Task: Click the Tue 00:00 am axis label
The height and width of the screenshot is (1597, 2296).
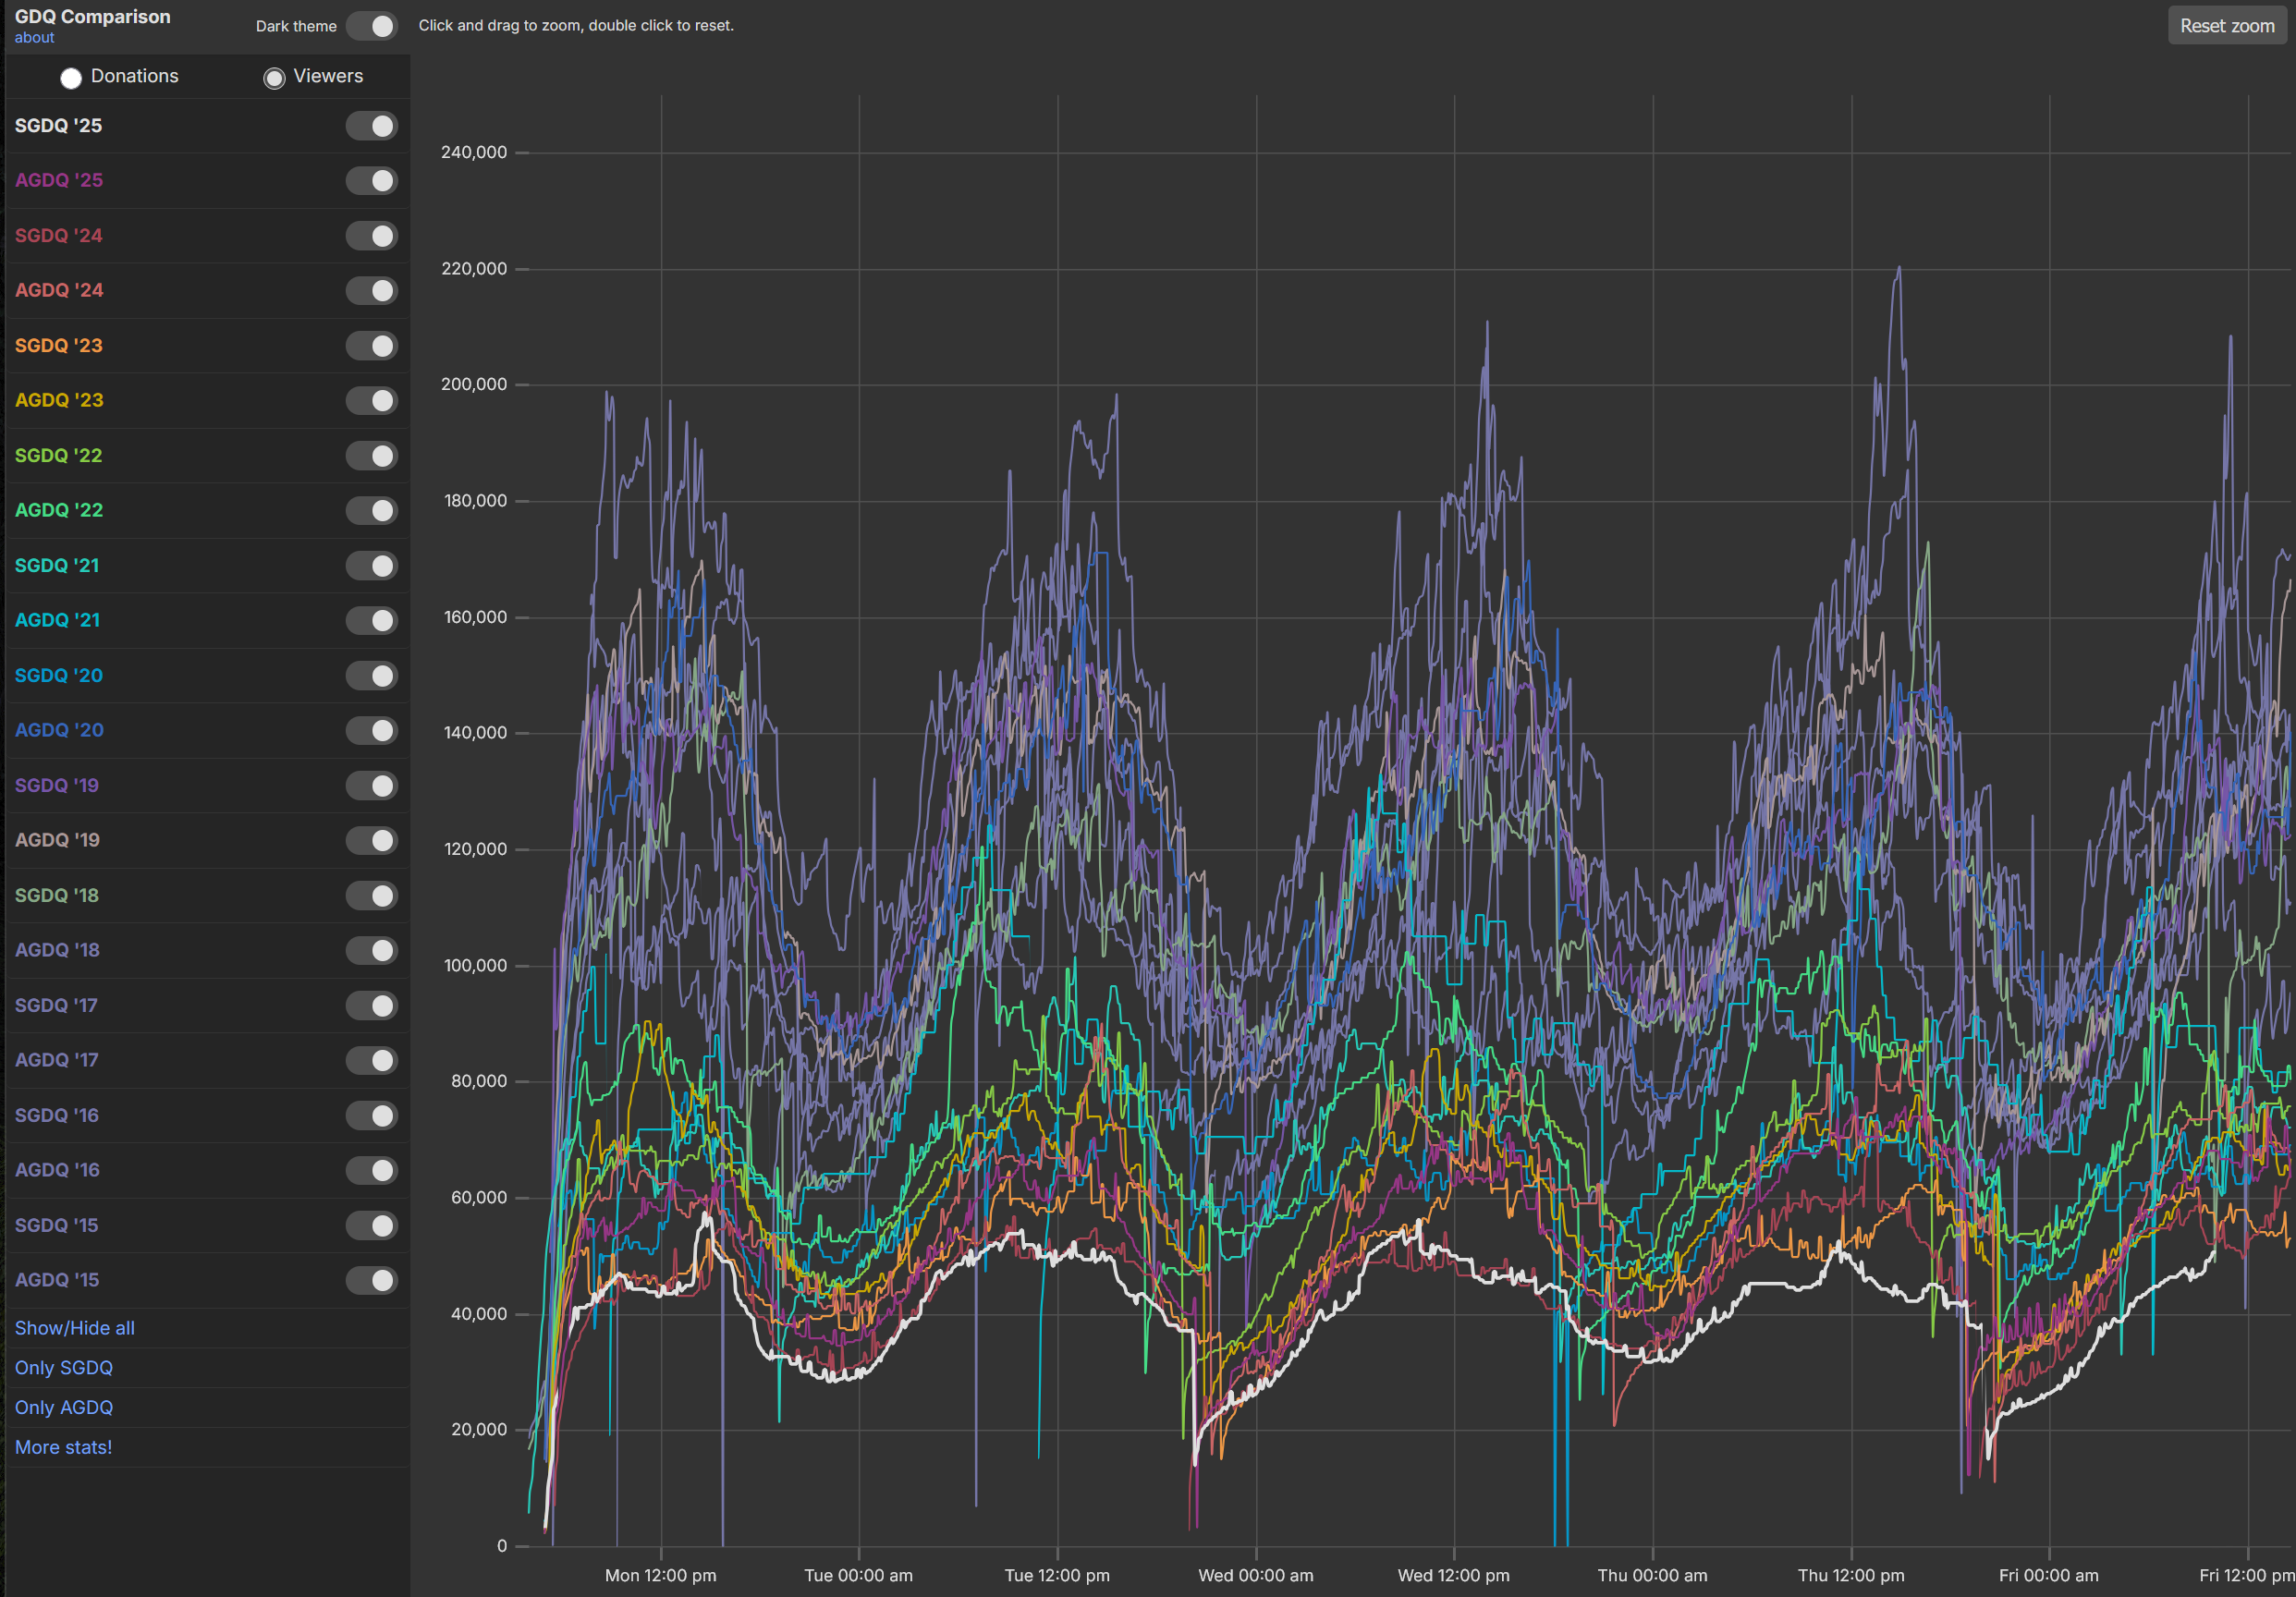Action: (859, 1576)
